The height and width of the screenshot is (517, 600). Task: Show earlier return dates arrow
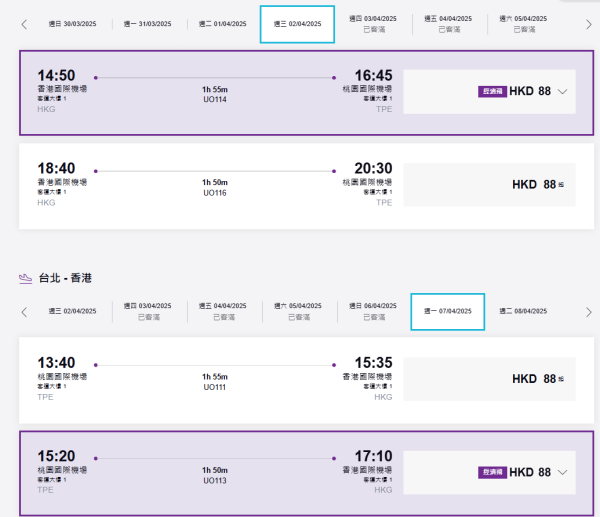click(24, 312)
